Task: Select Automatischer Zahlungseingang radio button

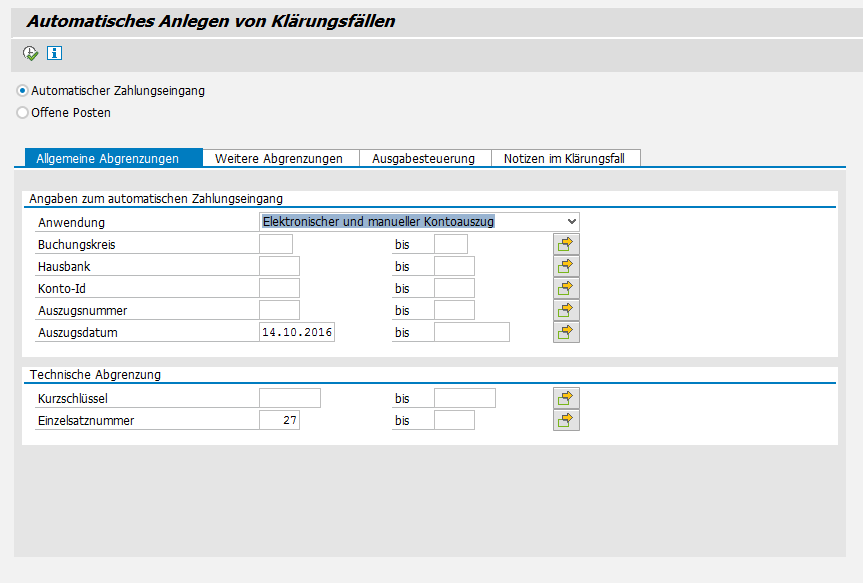Action: [23, 91]
